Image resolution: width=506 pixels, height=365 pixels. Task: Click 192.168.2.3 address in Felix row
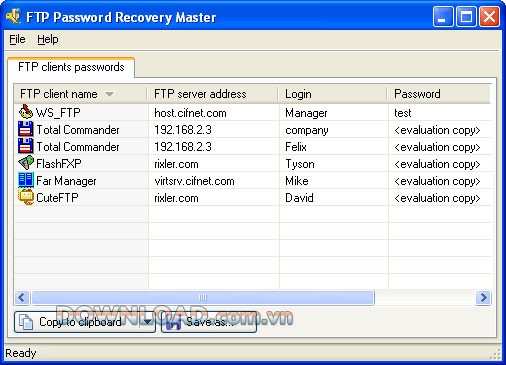[183, 147]
